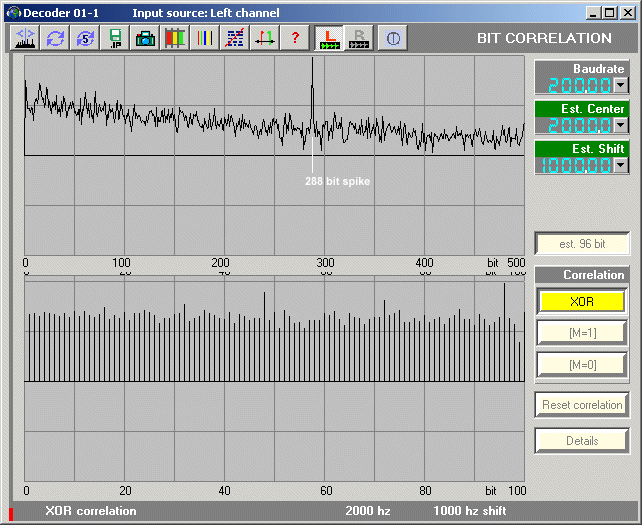Open the Est. Shift dropdown arrow
The height and width of the screenshot is (525, 642).
point(621,165)
